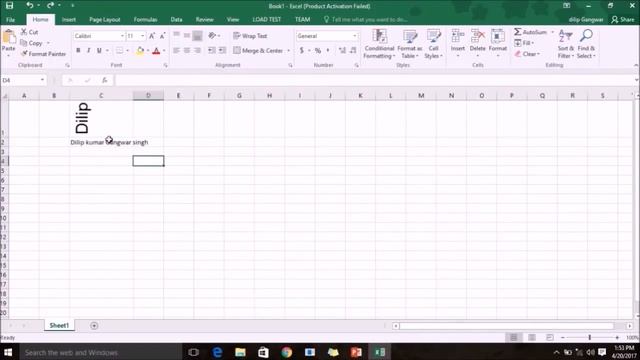
Task: Copy the selected cell
Action: (x=32, y=43)
